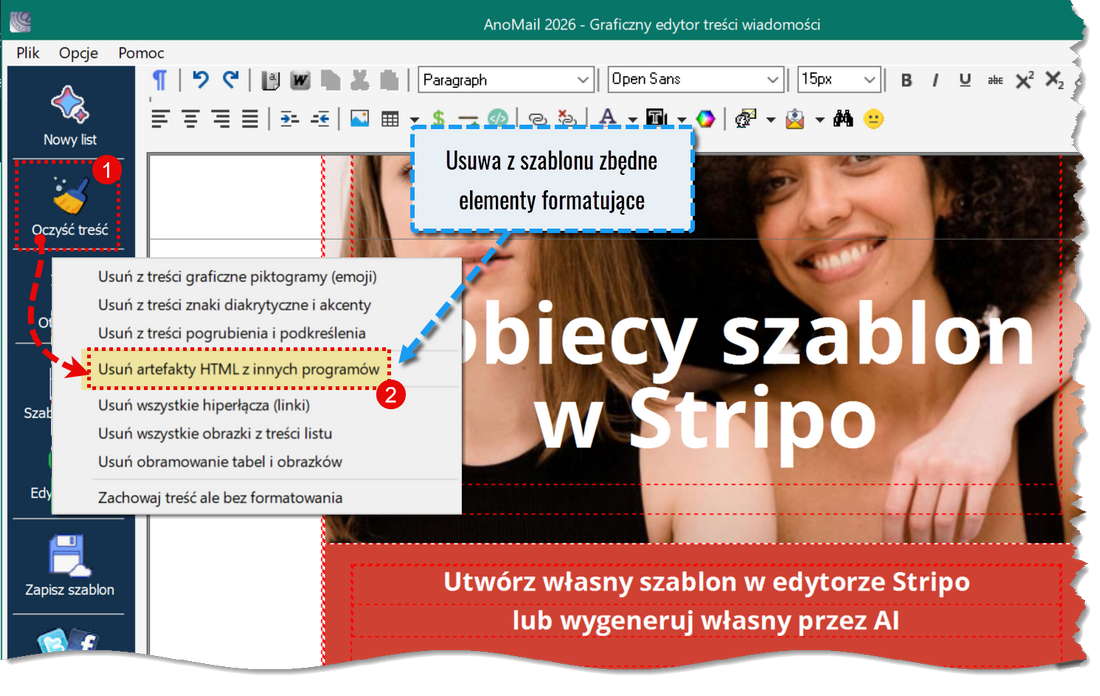
Task: Toggle strikethrough formatting
Action: tap(995, 80)
